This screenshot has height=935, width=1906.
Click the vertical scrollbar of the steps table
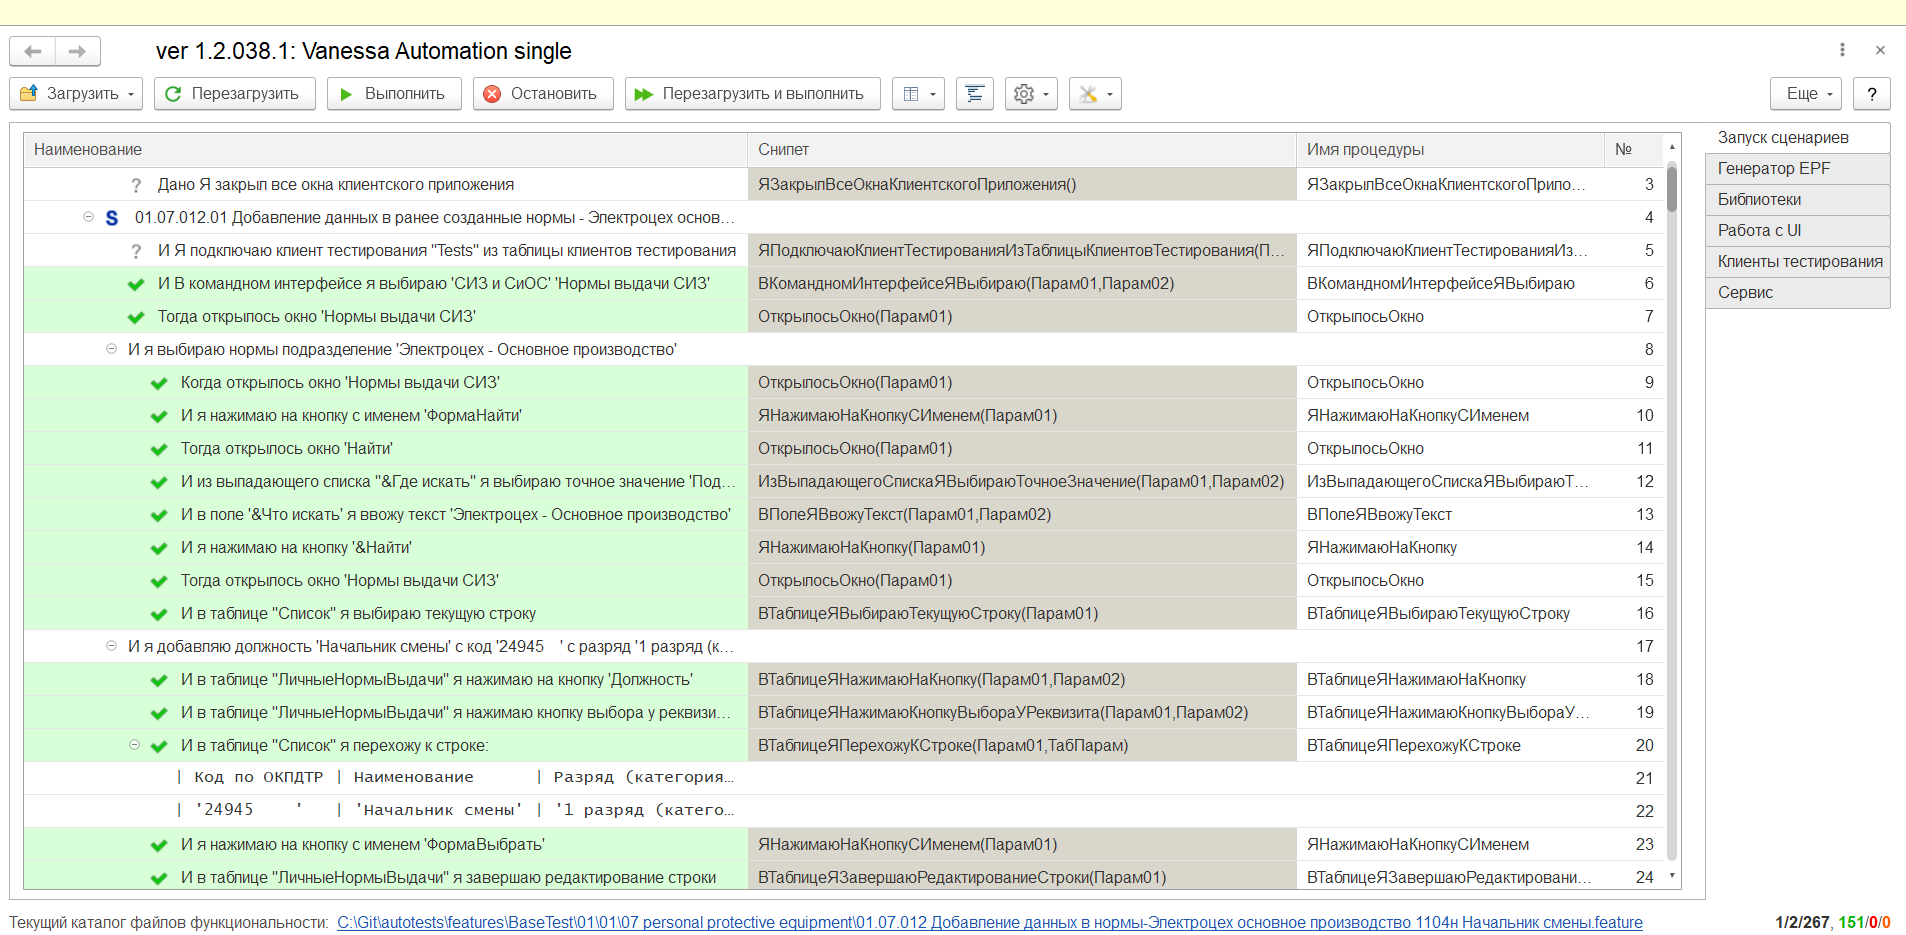1672,500
